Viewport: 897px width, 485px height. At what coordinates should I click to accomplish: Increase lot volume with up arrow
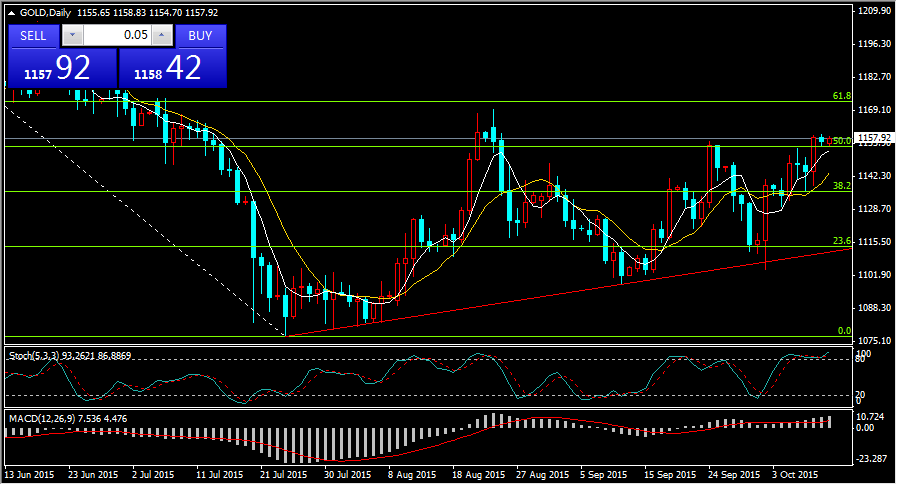pyautogui.click(x=162, y=35)
